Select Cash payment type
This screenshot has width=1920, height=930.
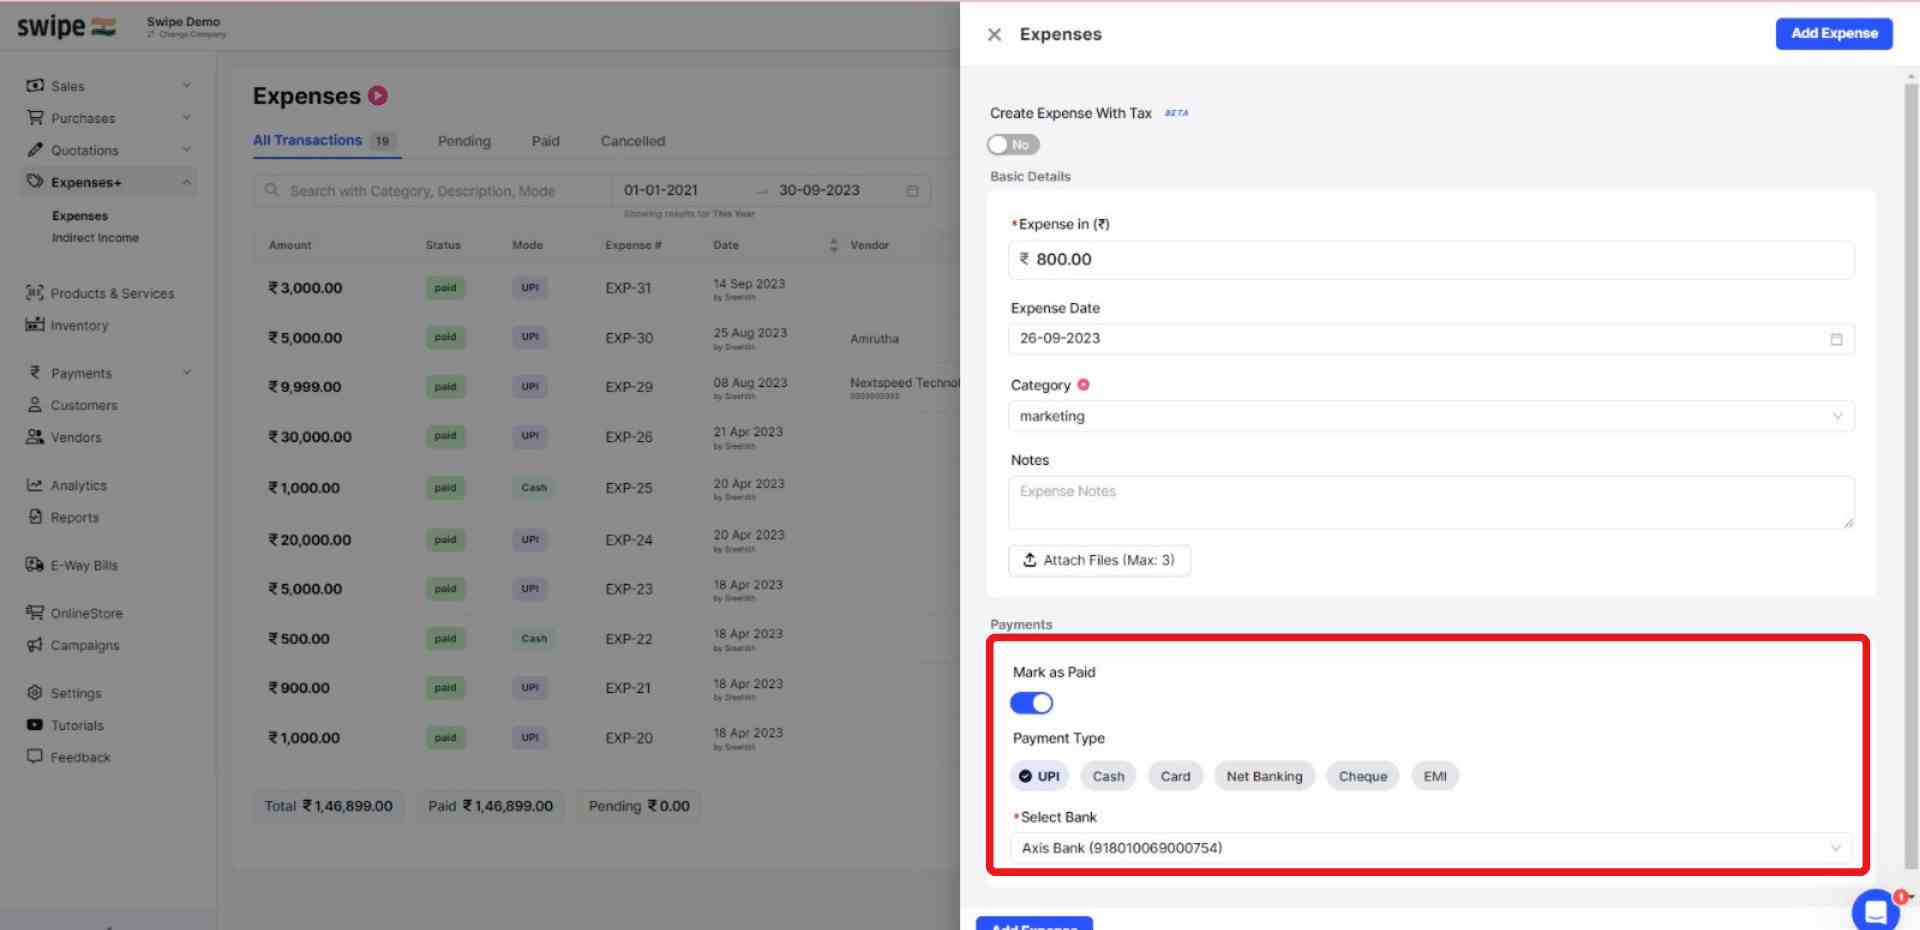pyautogui.click(x=1108, y=776)
